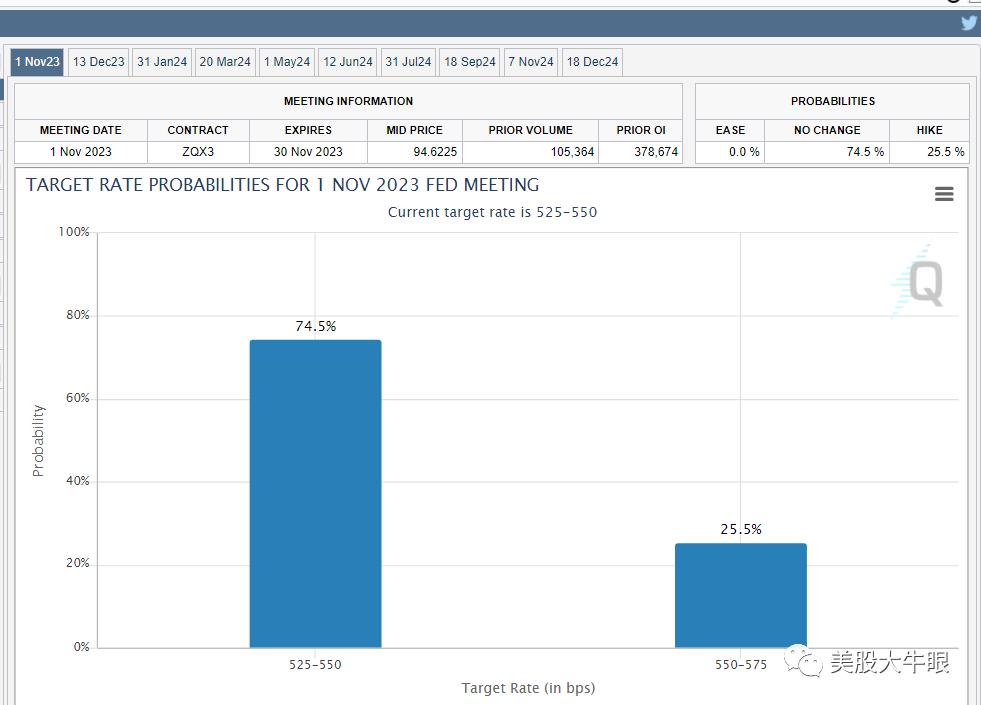Click the 525-550 x-axis label

pyautogui.click(x=315, y=665)
